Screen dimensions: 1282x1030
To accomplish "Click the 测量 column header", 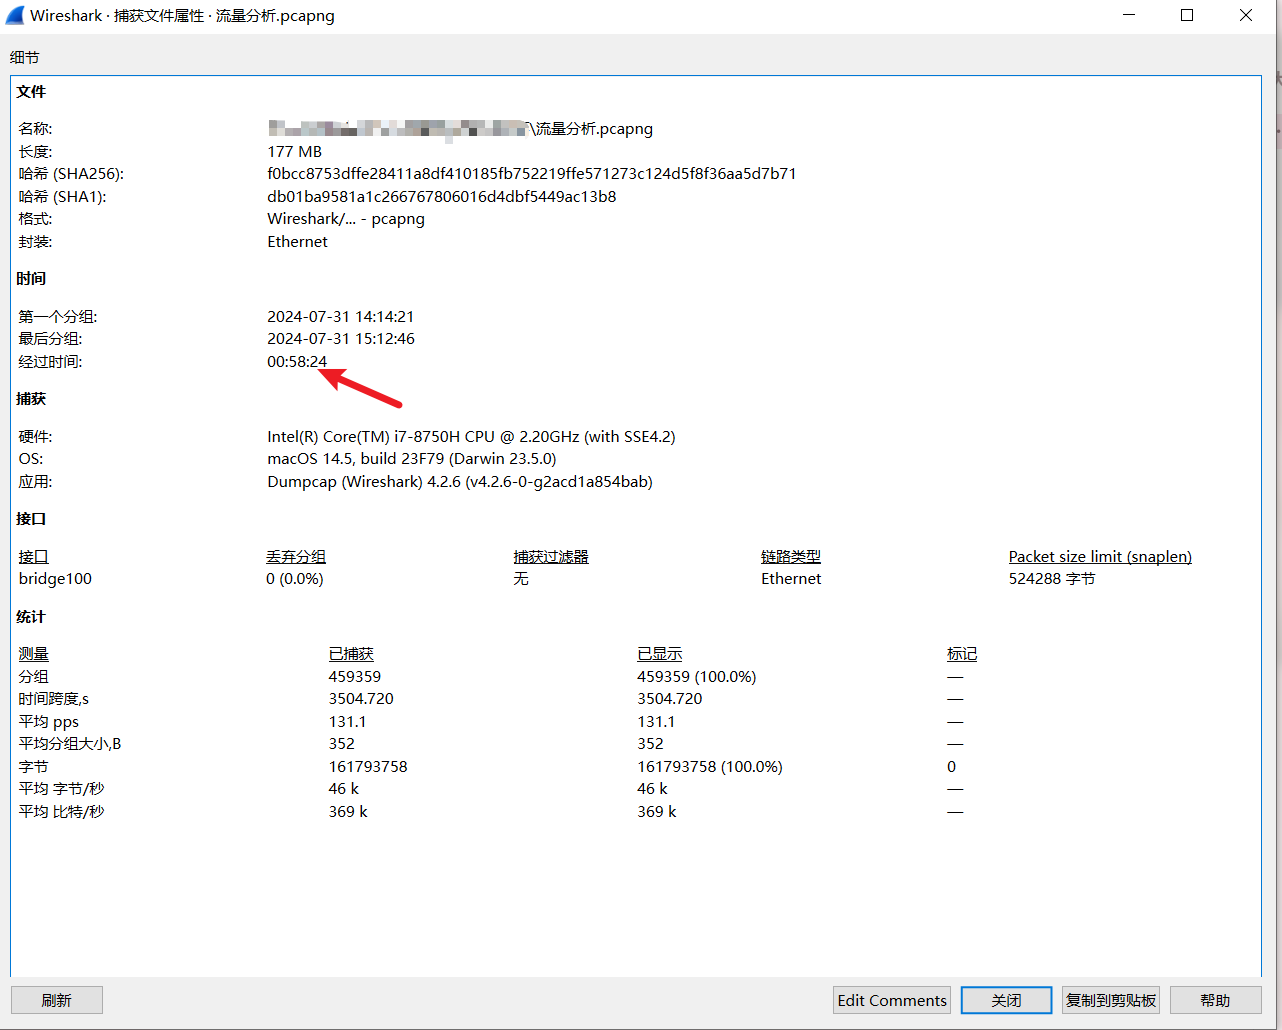I will [x=33, y=654].
